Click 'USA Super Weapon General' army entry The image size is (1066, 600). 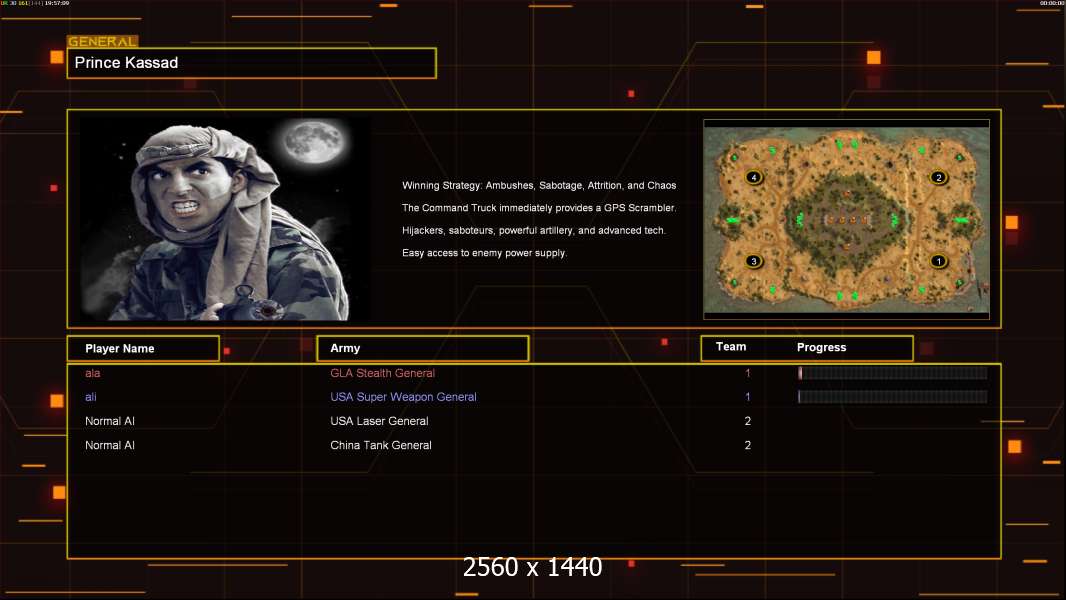(x=403, y=397)
